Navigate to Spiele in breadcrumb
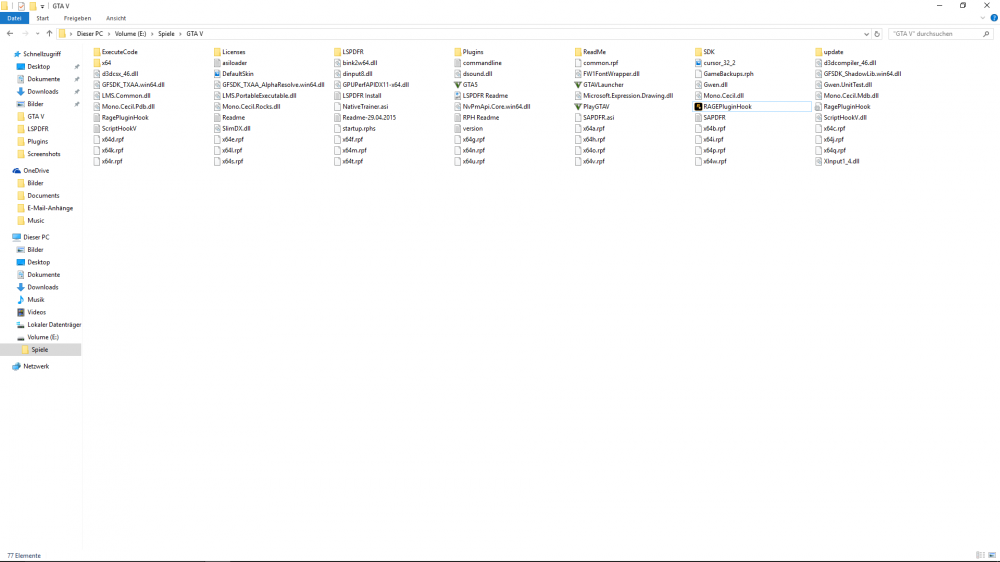 pos(166,34)
